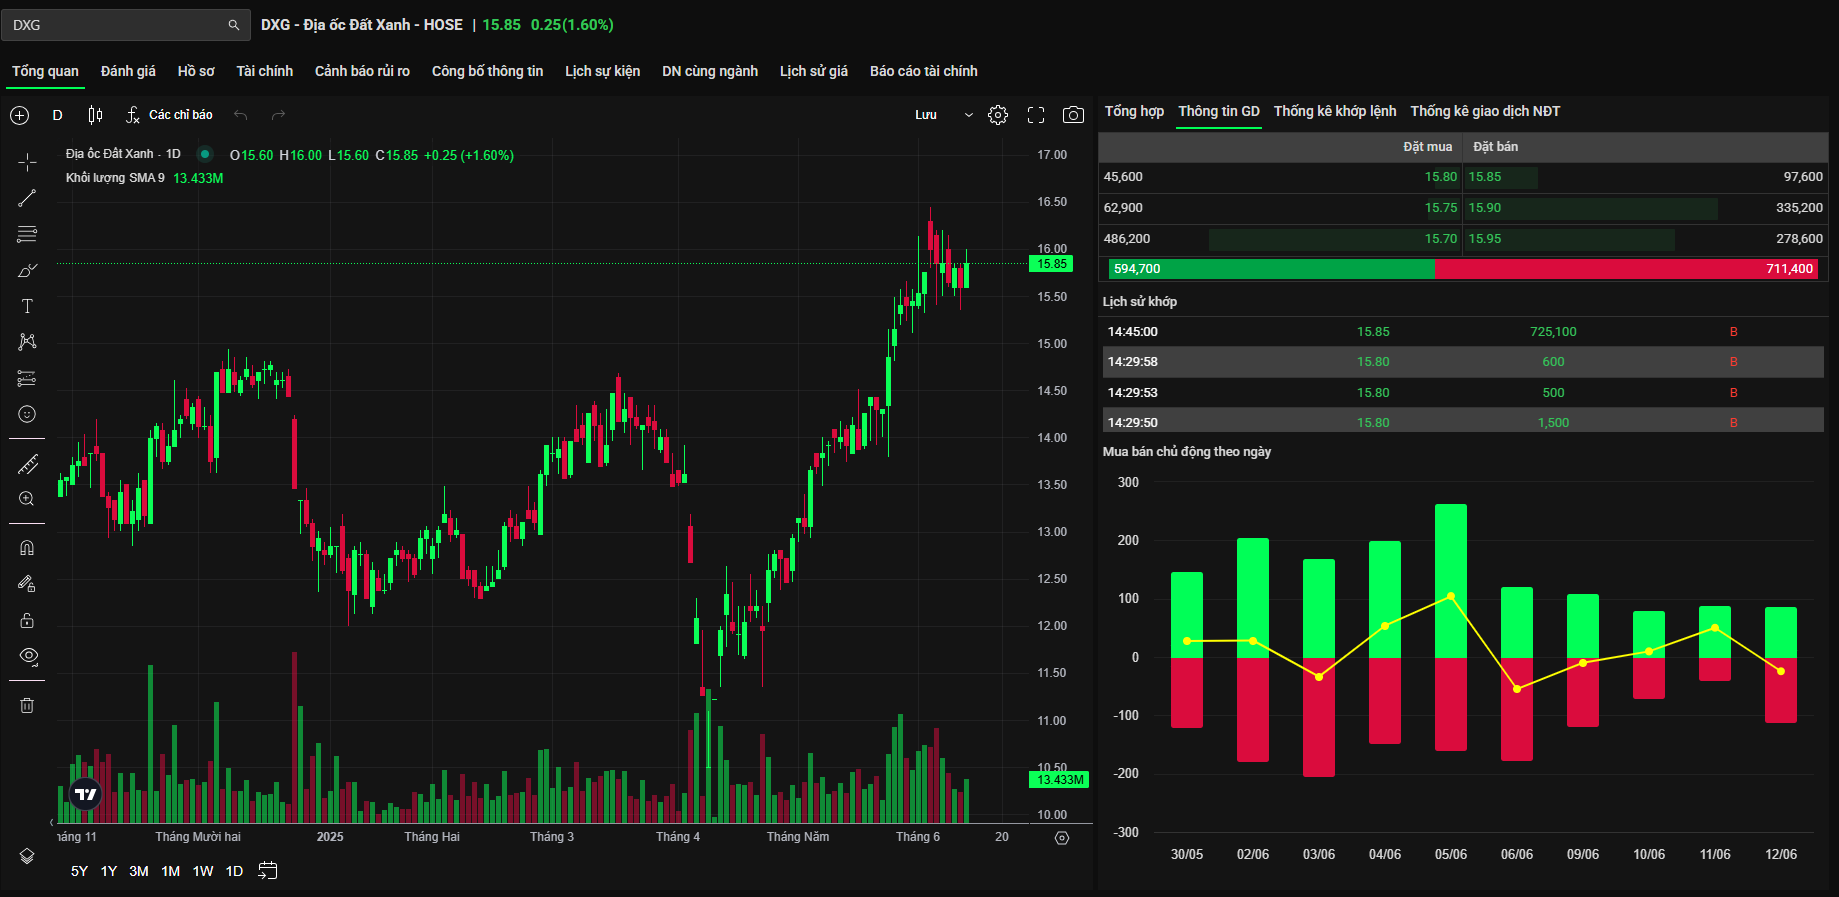Open the DN cùng ngành tab
This screenshot has width=1839, height=897.
coord(710,71)
